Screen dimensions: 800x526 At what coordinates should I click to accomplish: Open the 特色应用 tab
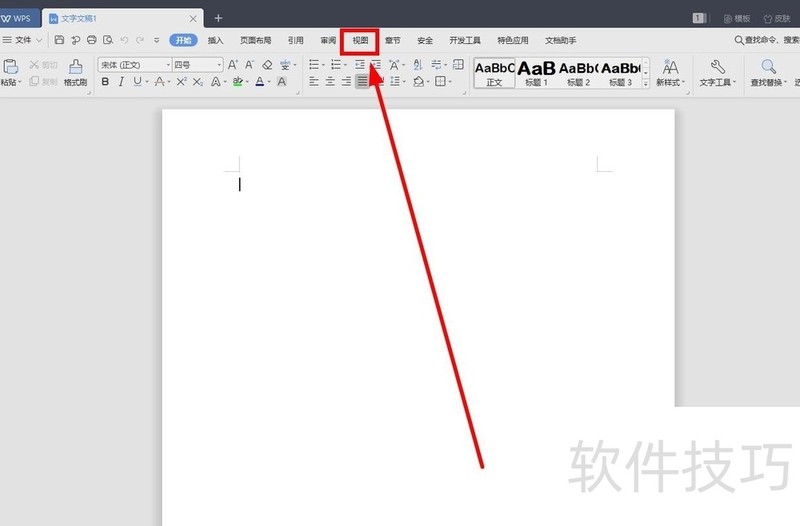coord(513,40)
